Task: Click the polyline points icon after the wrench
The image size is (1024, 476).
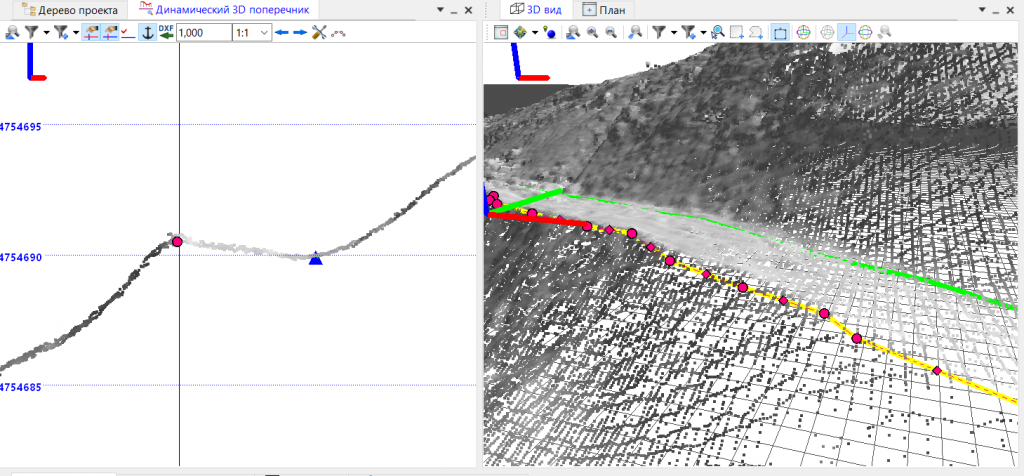Action: [339, 33]
